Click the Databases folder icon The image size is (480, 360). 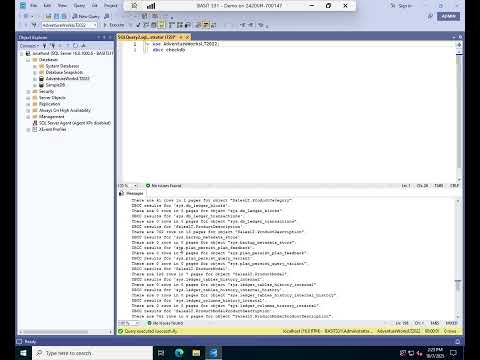pyautogui.click(x=35, y=60)
